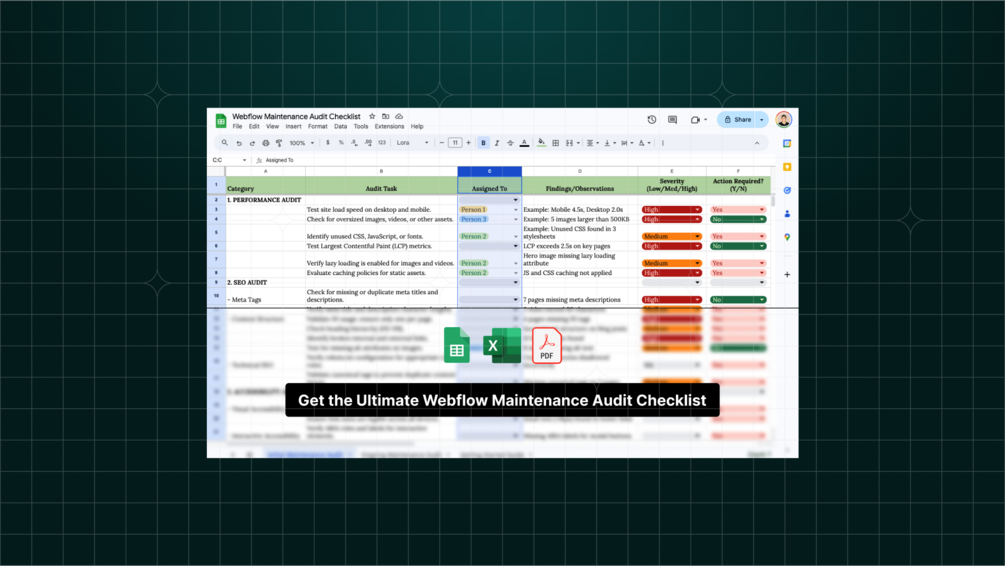The height and width of the screenshot is (566, 1005).
Task: Open Google Maps in the side panel
Action: pos(787,237)
